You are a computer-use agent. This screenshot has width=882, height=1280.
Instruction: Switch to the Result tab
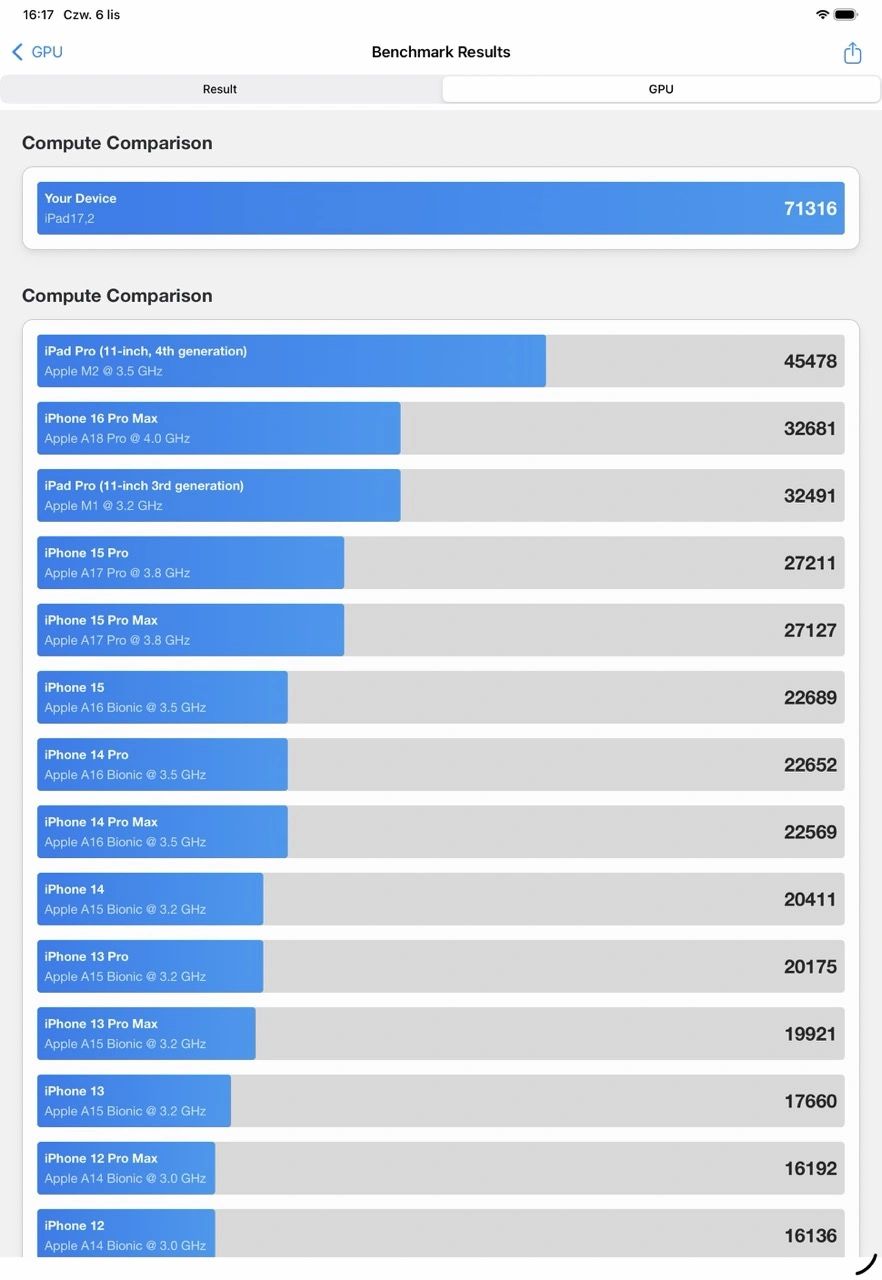coord(220,89)
